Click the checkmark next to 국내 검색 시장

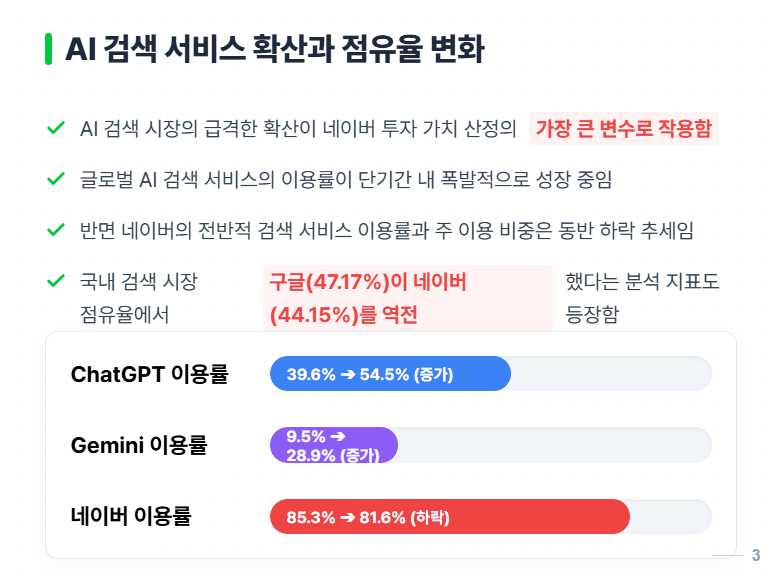tap(55, 281)
